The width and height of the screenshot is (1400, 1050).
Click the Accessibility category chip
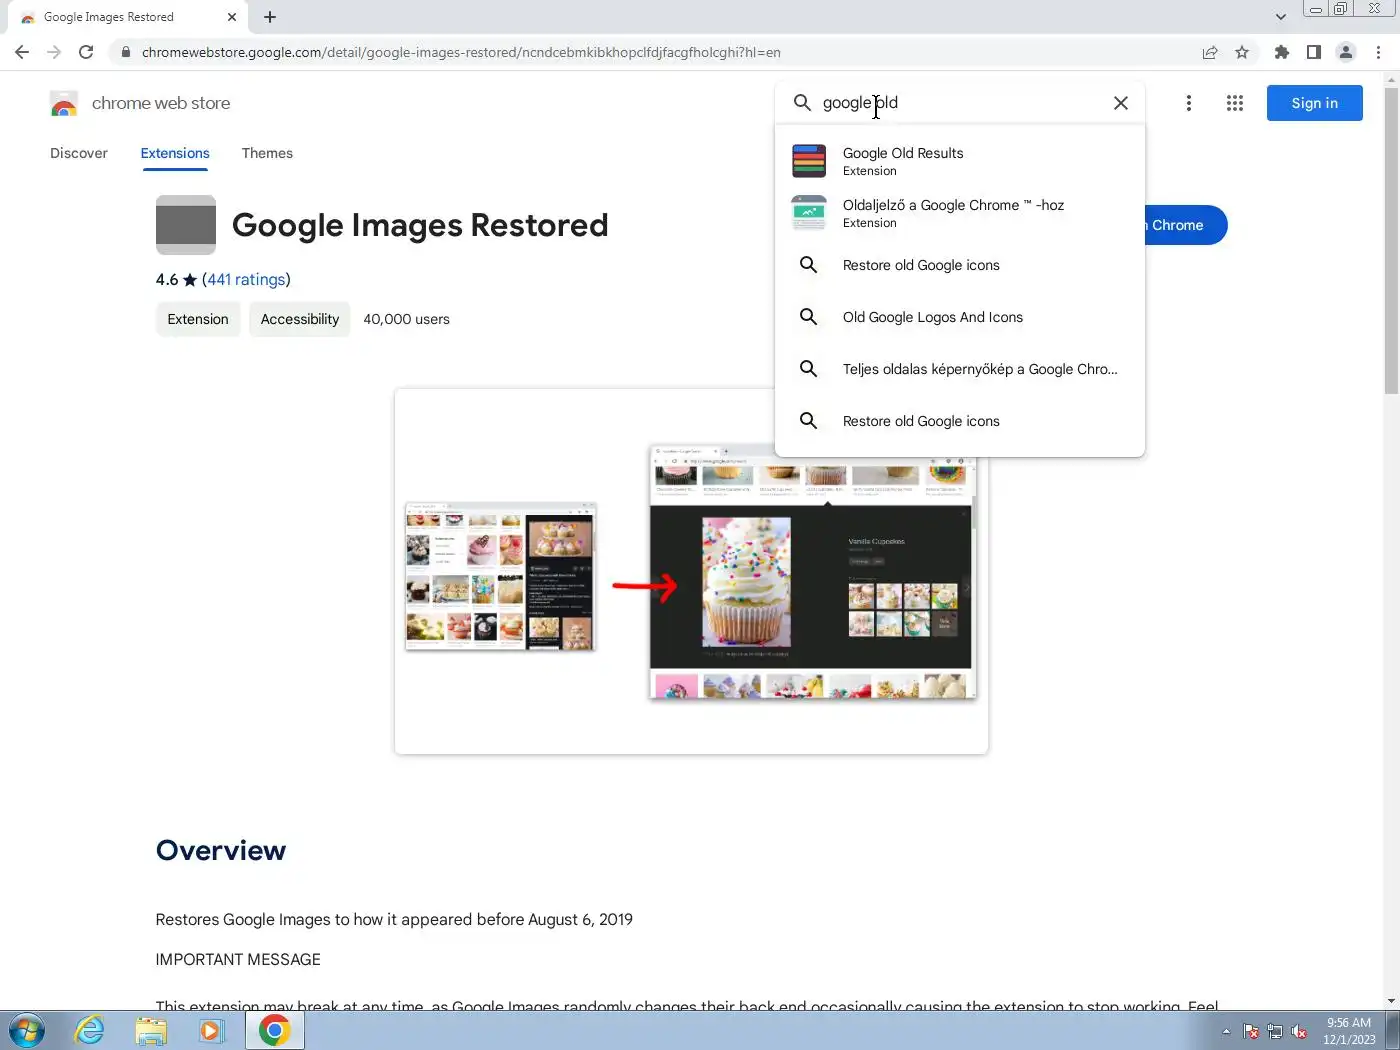[300, 319]
